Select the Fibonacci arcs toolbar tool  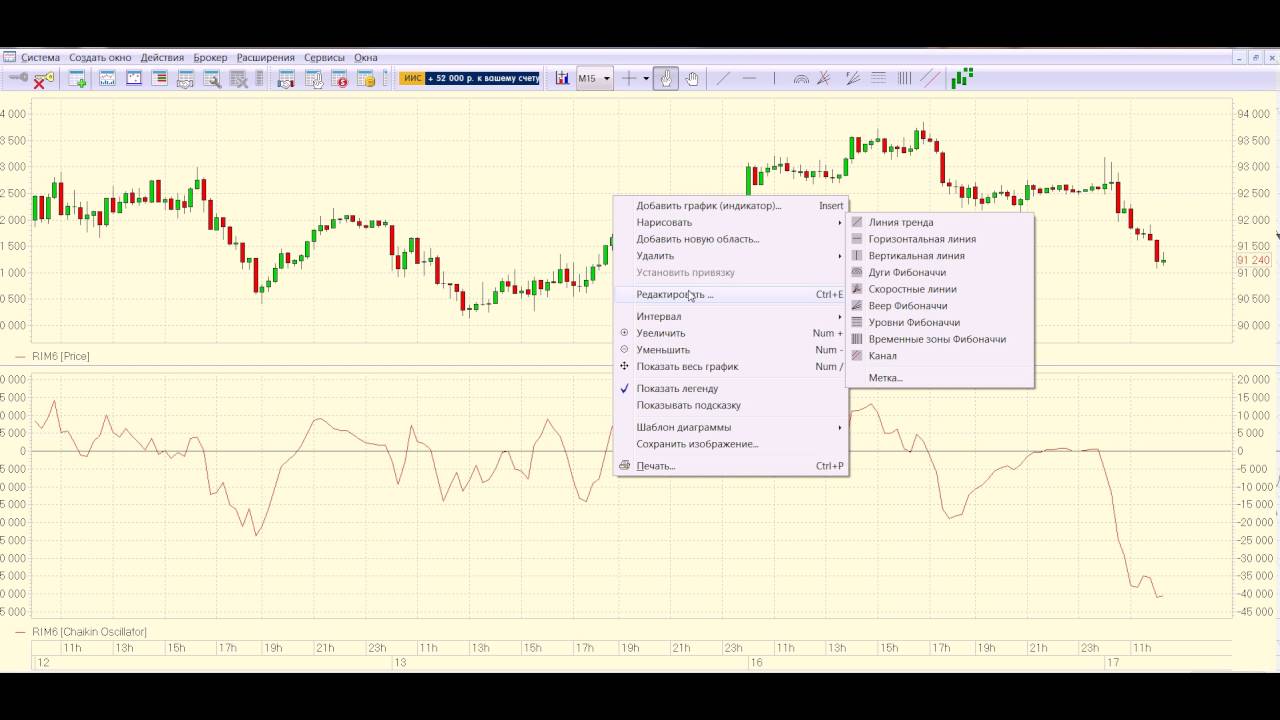[801, 78]
